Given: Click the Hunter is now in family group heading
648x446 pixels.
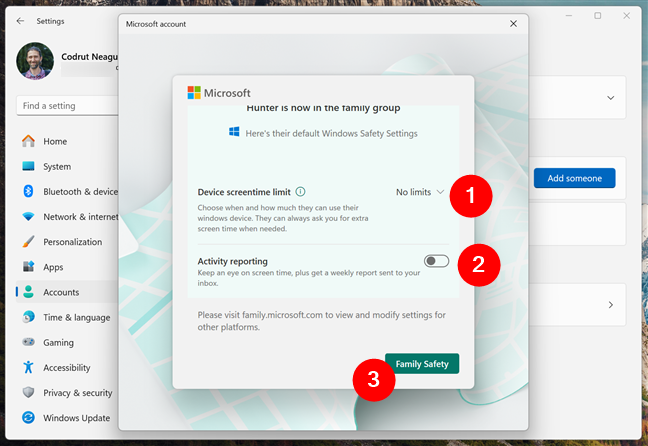Looking at the screenshot, I should (323, 108).
